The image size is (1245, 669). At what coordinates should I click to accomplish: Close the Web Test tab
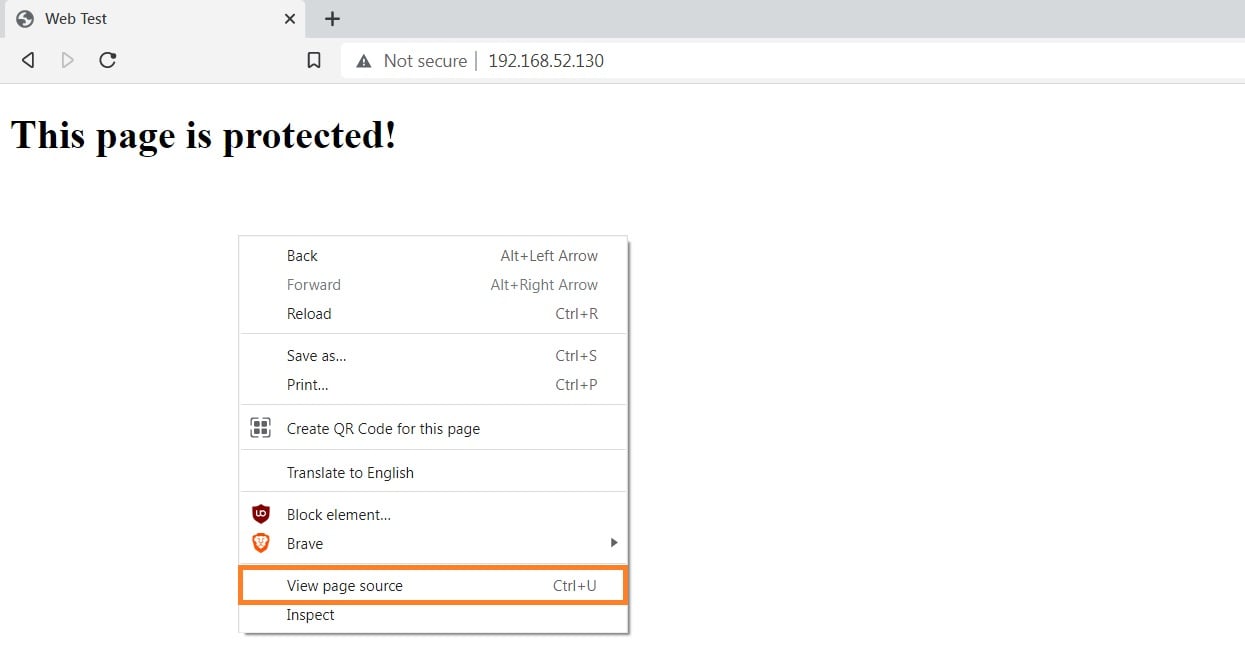290,19
